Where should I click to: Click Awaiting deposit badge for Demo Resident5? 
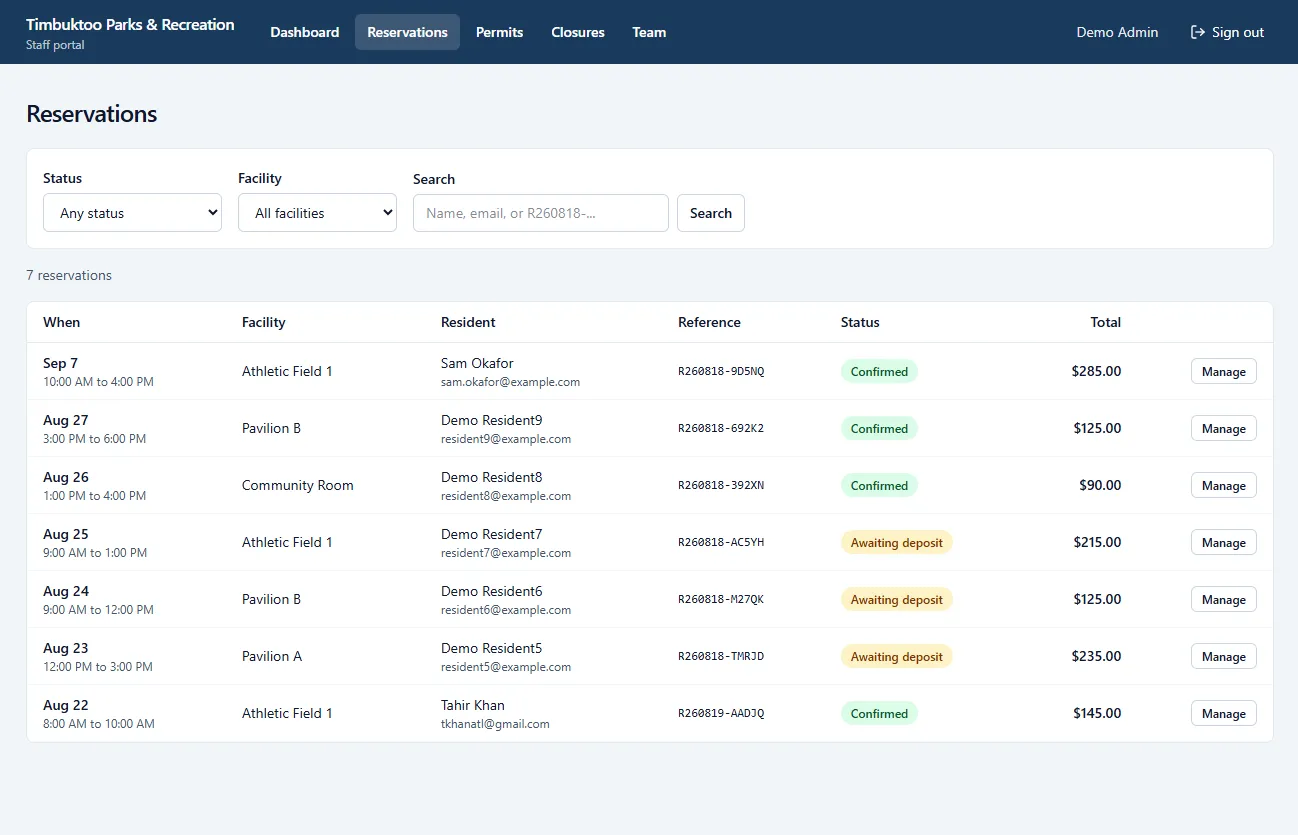(x=897, y=656)
